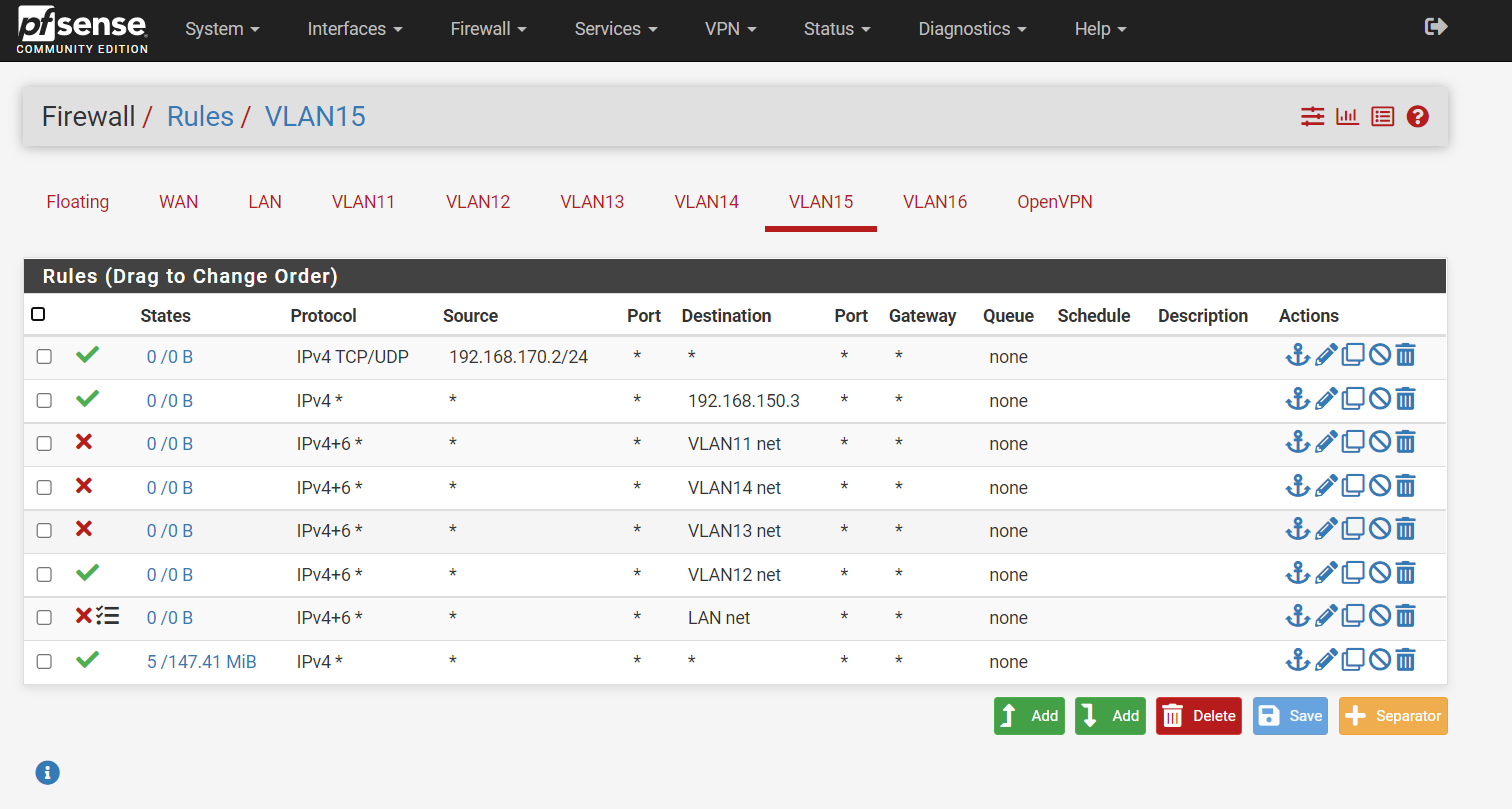Switch to the LAN tab
This screenshot has height=809, width=1512.
coord(265,202)
